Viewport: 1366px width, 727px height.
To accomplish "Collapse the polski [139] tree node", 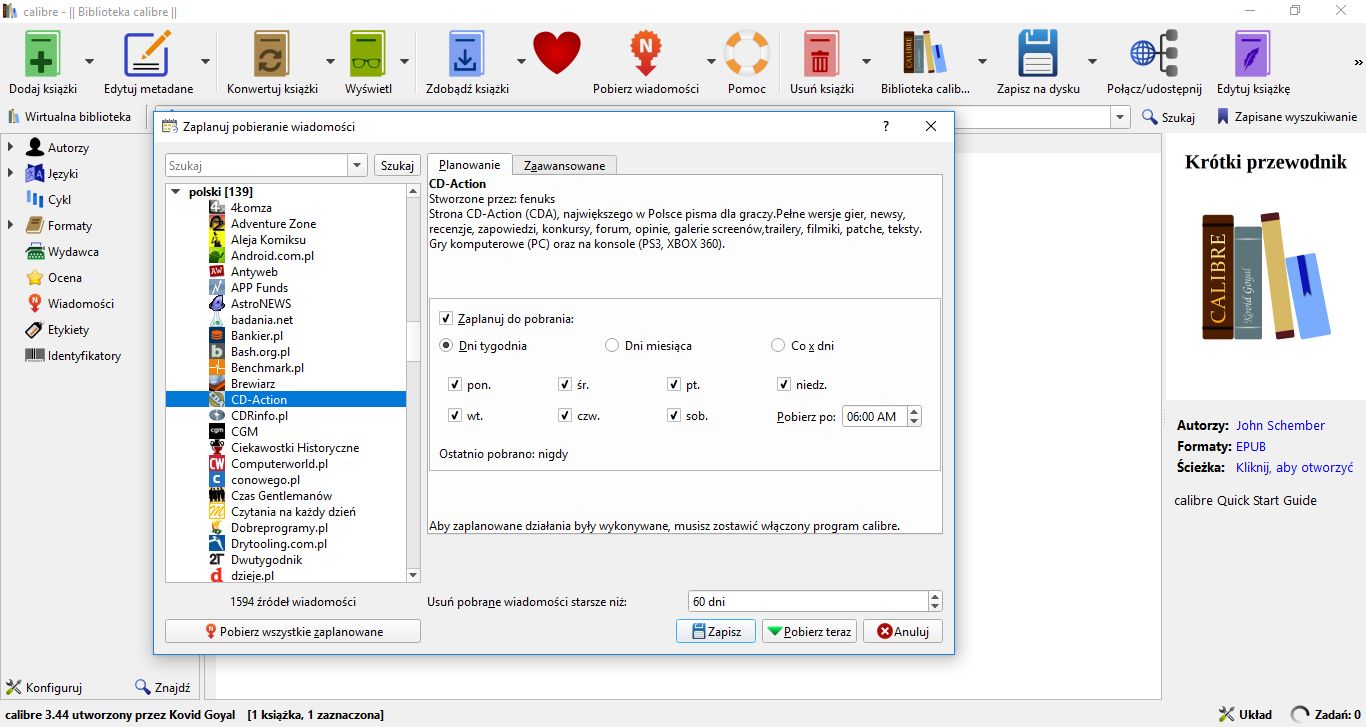I will click(176, 192).
